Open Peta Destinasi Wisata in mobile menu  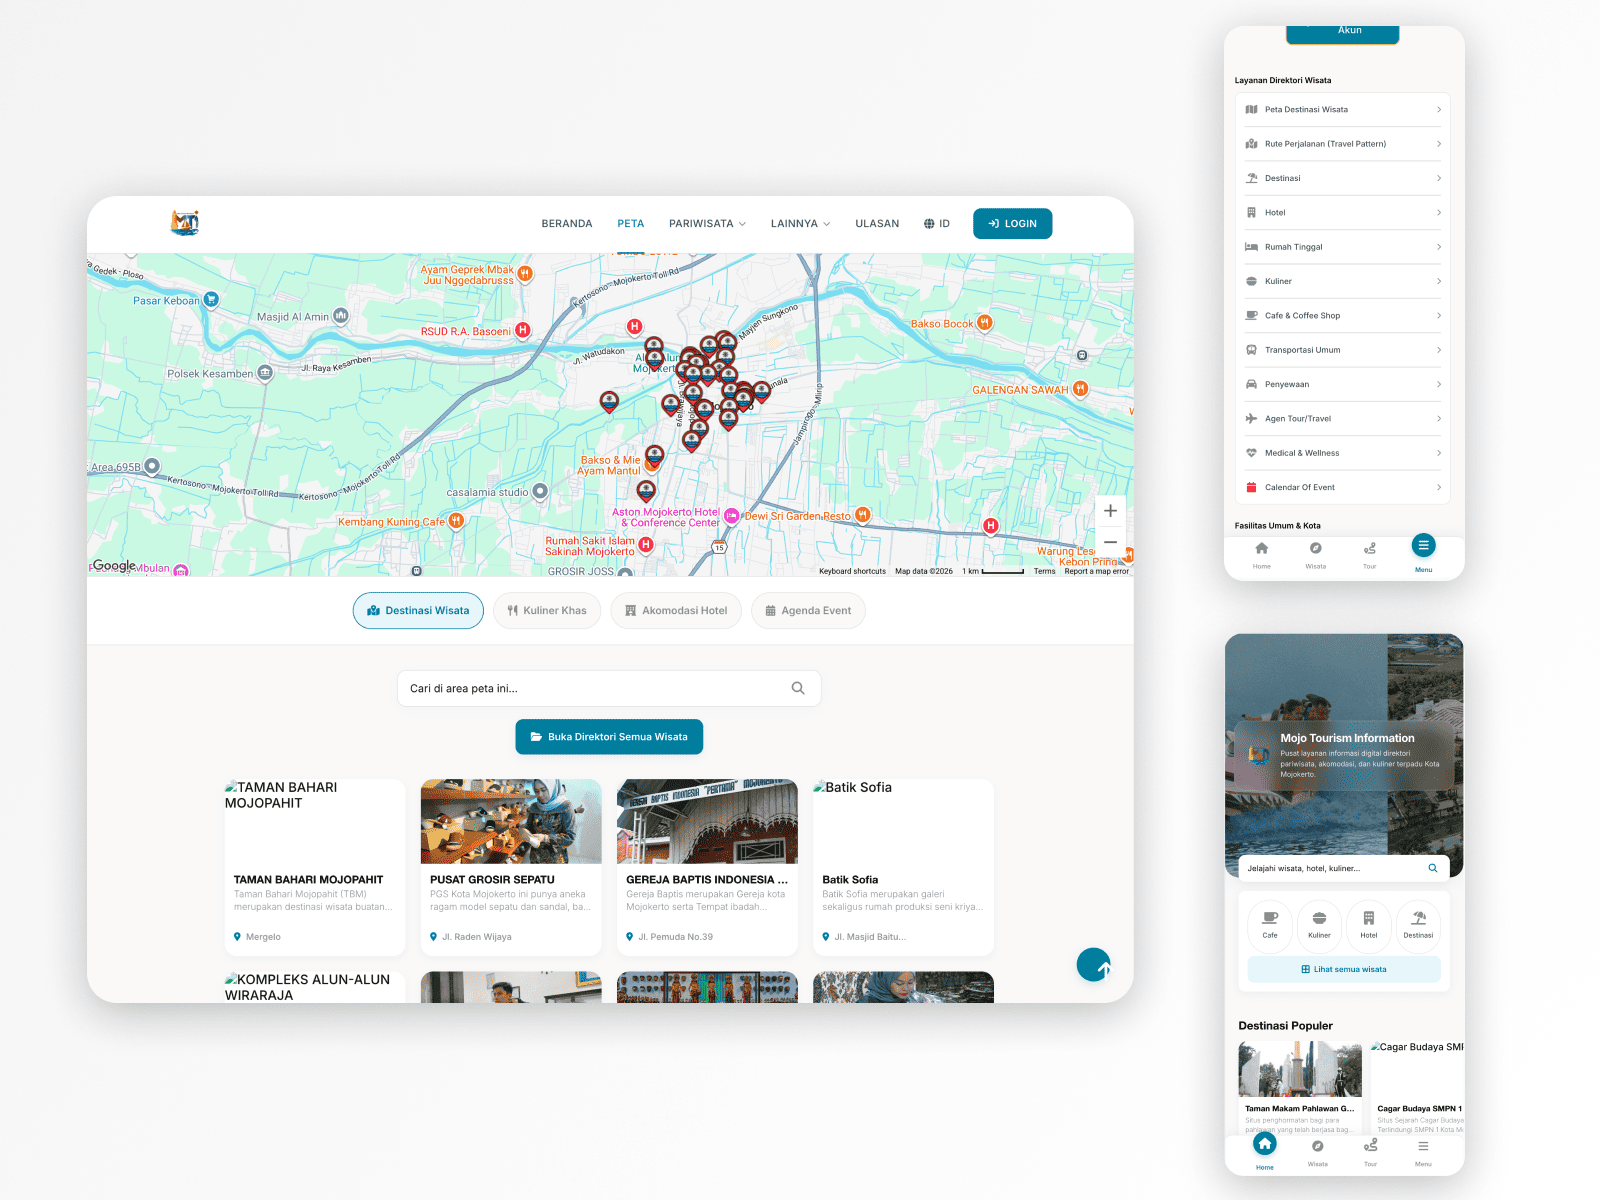point(1343,110)
